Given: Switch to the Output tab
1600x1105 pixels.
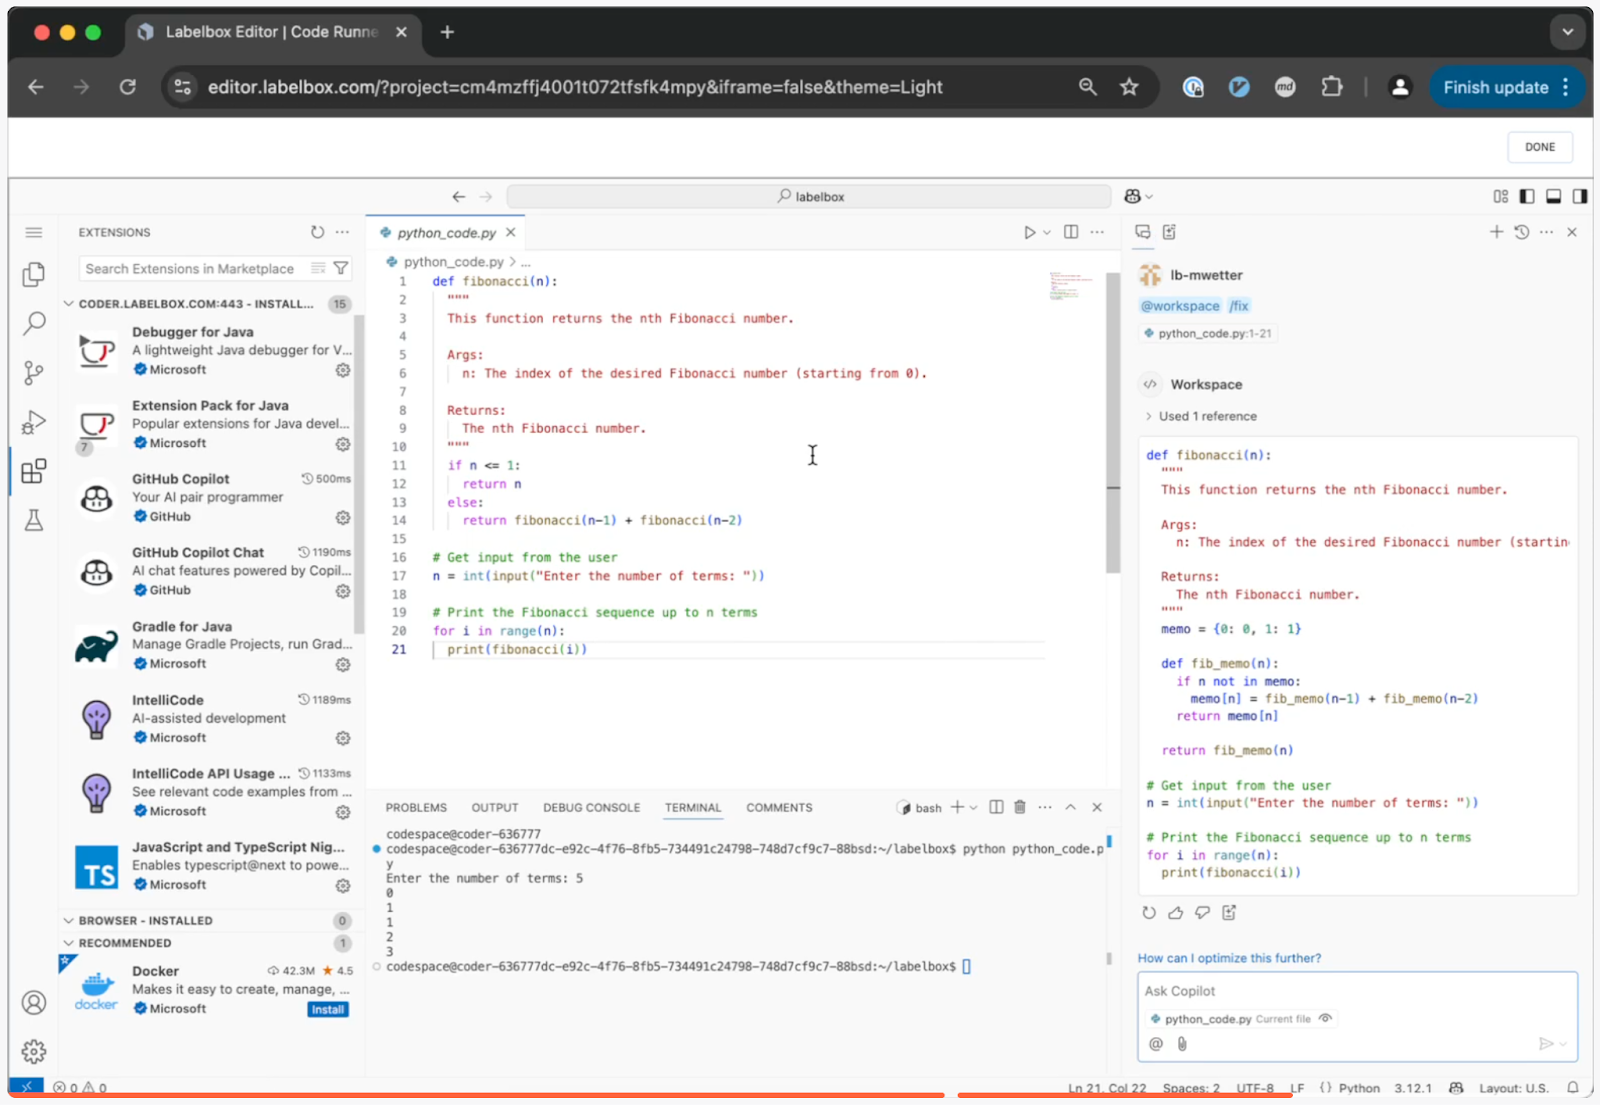Looking at the screenshot, I should point(495,808).
